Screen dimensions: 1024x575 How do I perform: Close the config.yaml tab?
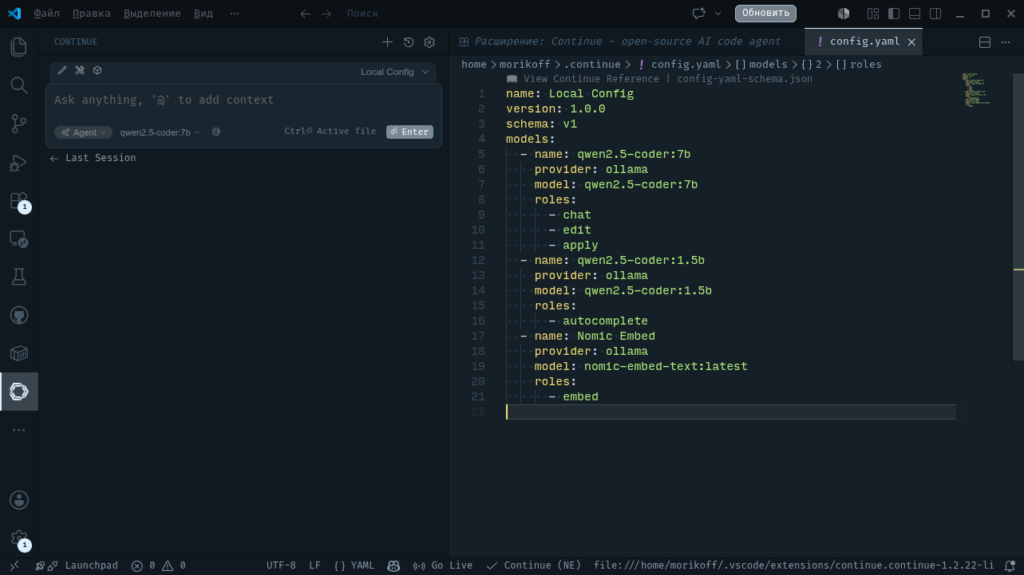point(912,42)
